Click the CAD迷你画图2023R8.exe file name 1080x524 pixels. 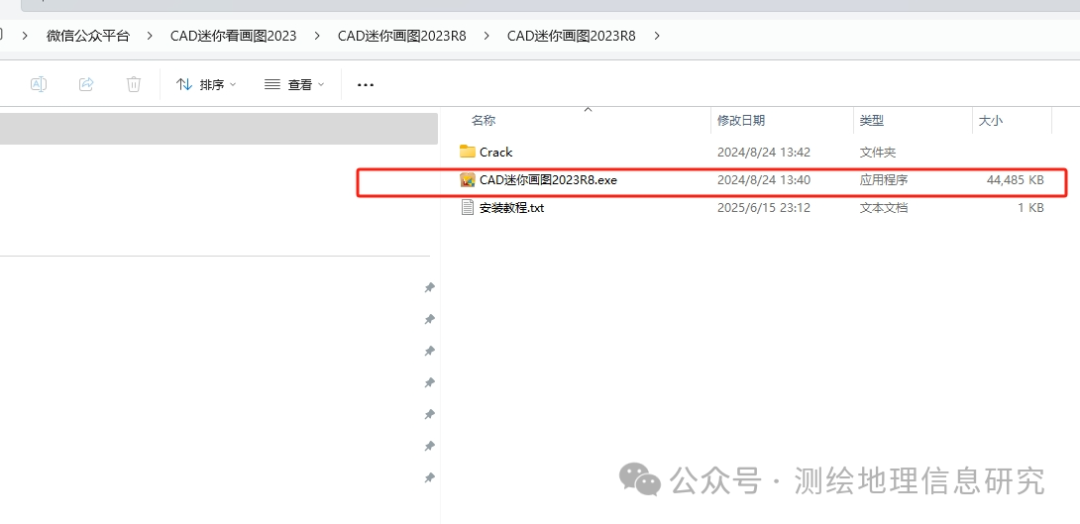548,180
